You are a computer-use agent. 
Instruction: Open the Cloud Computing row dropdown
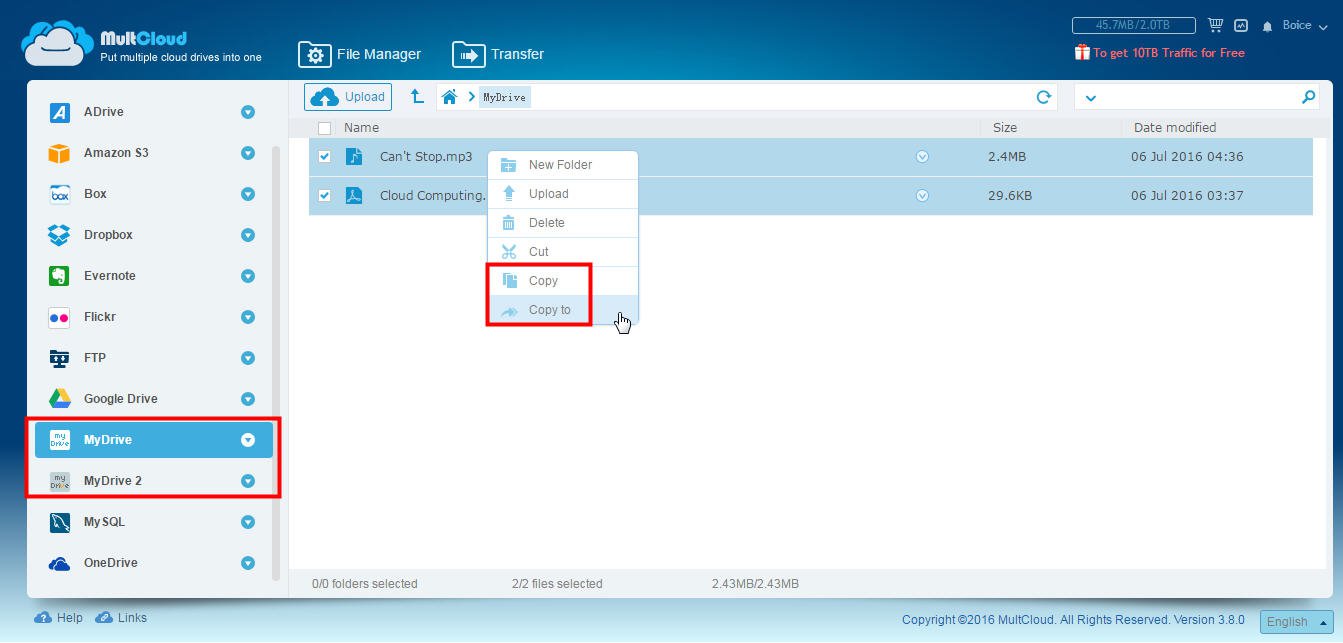(x=923, y=196)
